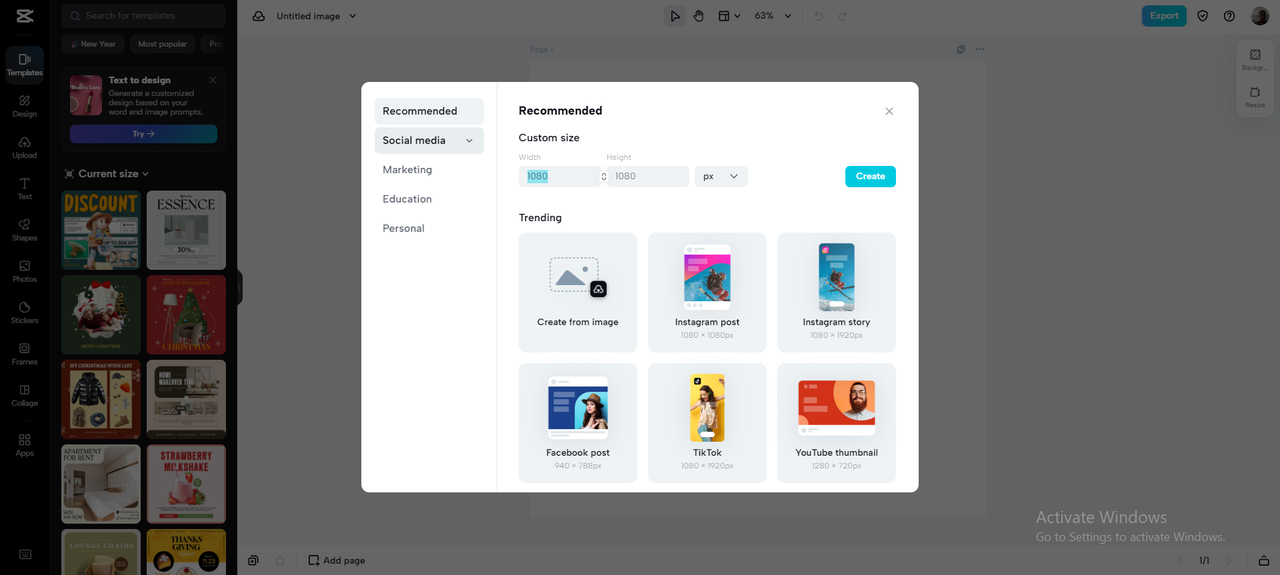Open the px unit dropdown
Viewport: 1280px width, 575px height.
pyautogui.click(x=721, y=176)
